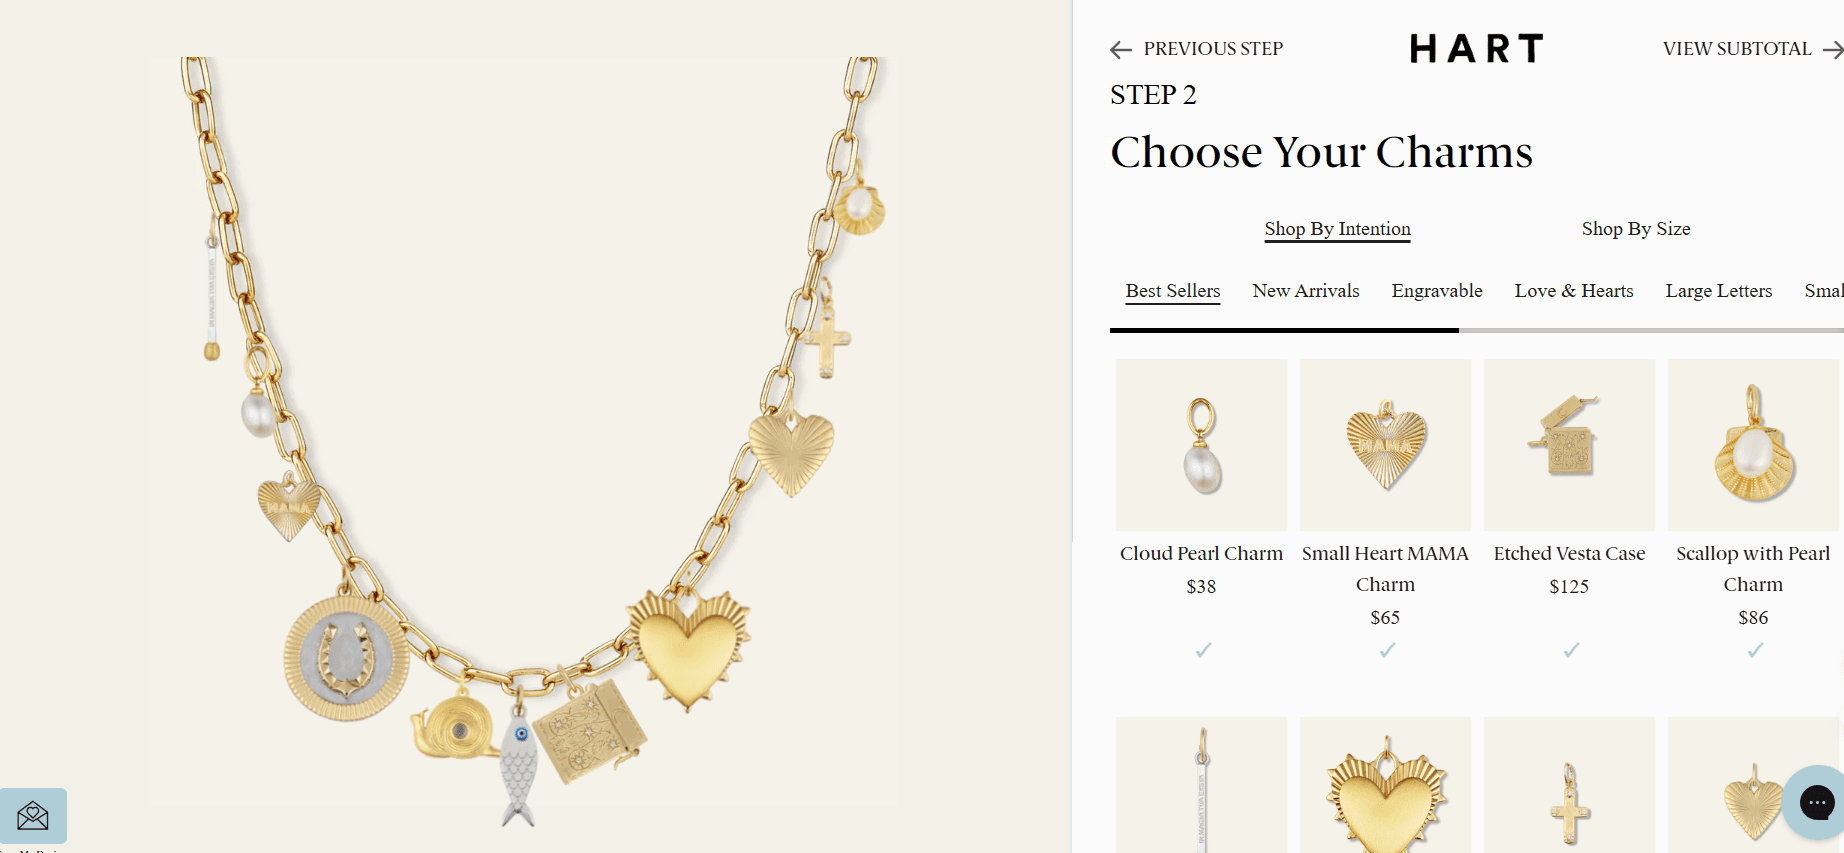Screen dimensions: 1844x853
Task: Select the Large Letters category
Action: click(1719, 290)
